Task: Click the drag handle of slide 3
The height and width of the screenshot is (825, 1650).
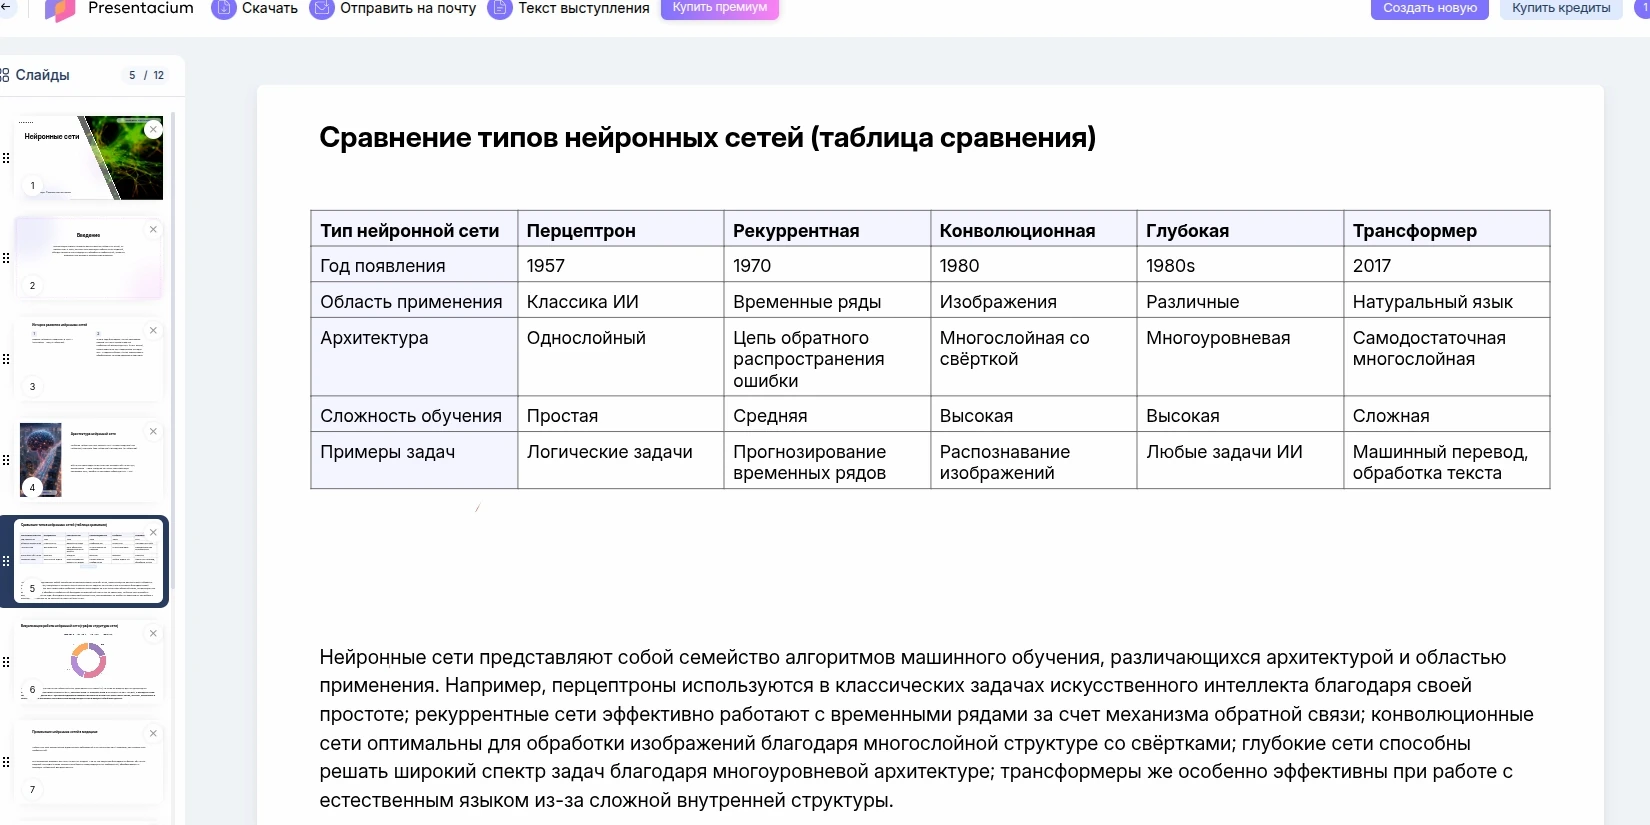Action: (x=6, y=359)
